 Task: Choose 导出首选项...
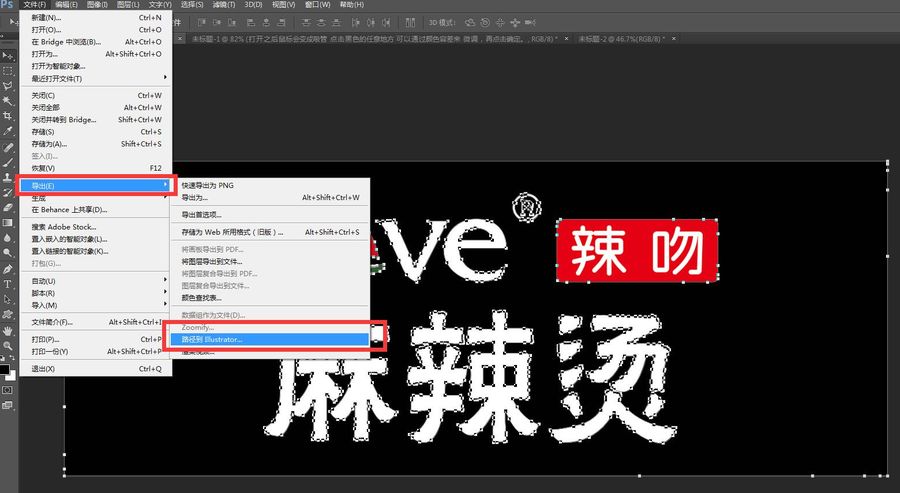click(x=270, y=214)
